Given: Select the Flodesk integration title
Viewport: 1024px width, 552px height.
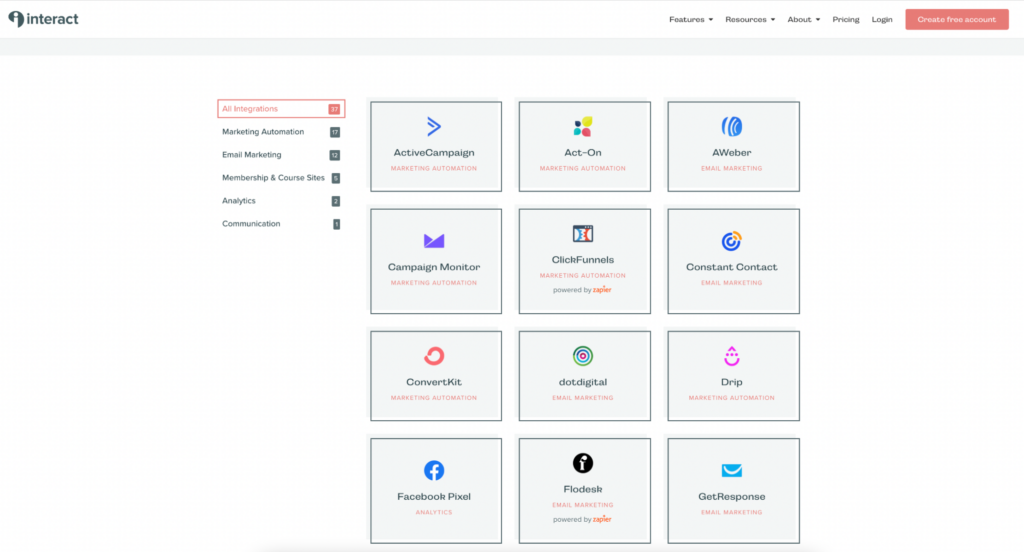Looking at the screenshot, I should [583, 489].
